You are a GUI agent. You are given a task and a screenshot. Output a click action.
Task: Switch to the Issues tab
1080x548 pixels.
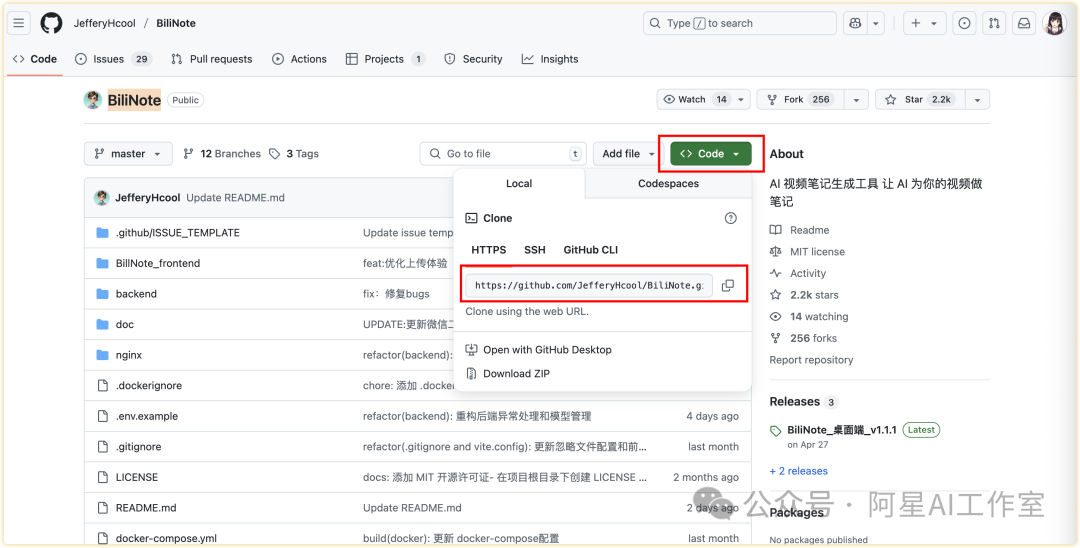tap(113, 59)
